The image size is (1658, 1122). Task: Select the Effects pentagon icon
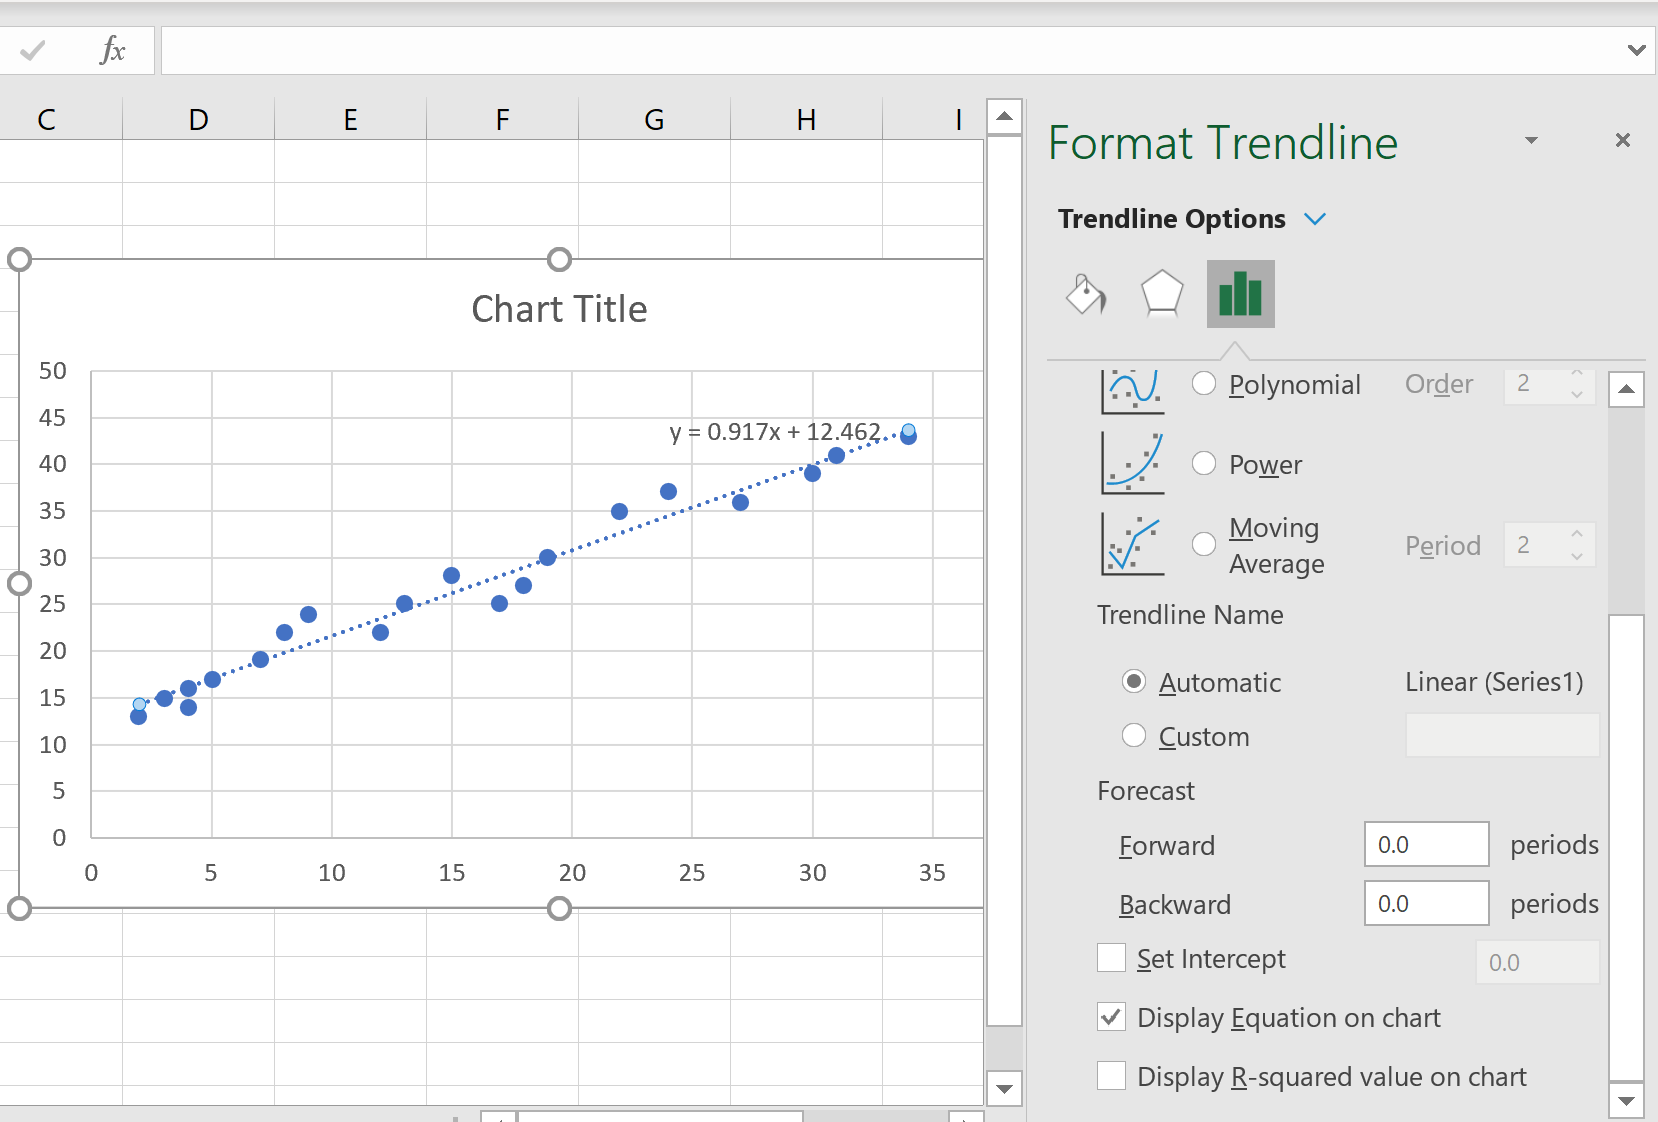(x=1162, y=294)
